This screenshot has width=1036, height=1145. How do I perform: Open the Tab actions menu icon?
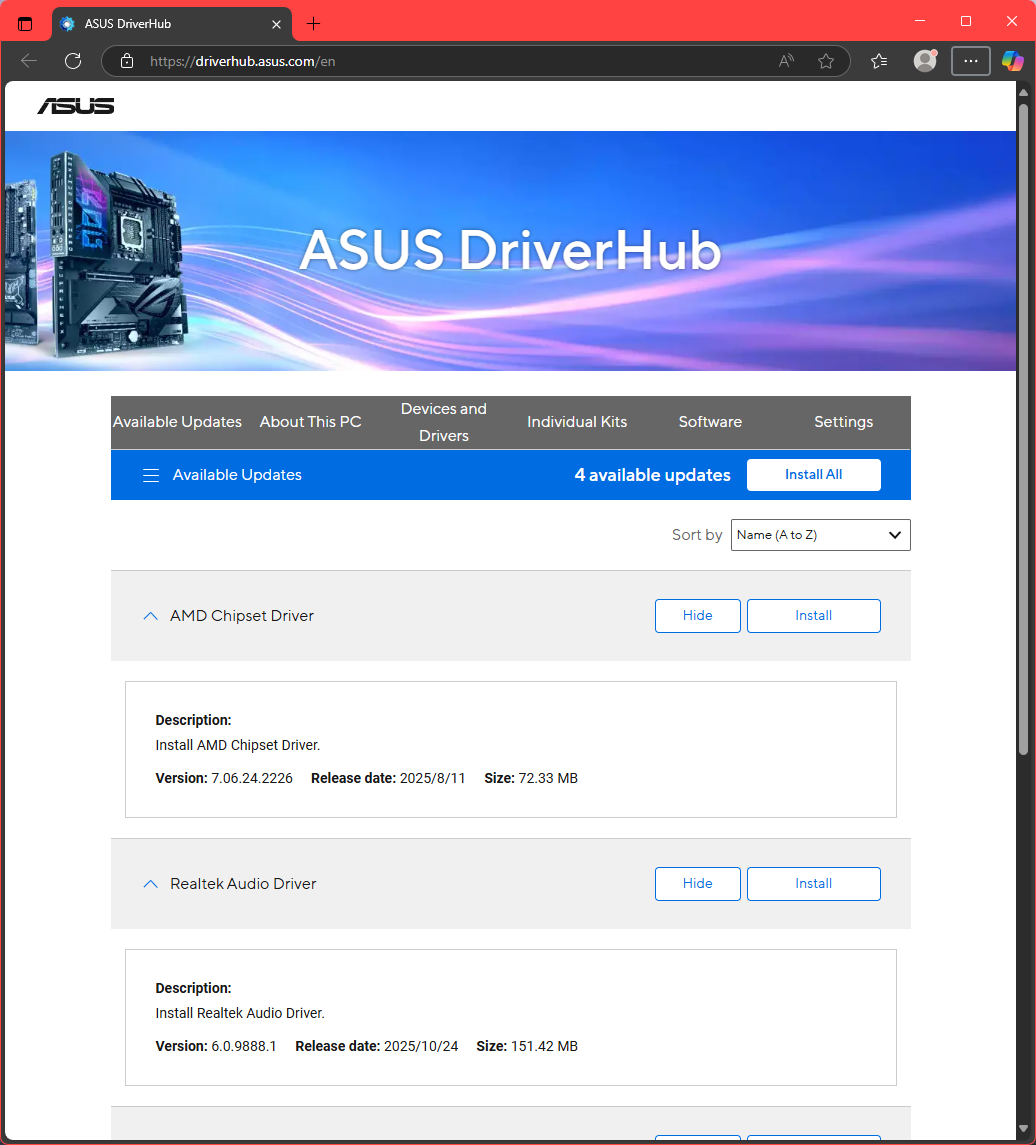(x=26, y=23)
